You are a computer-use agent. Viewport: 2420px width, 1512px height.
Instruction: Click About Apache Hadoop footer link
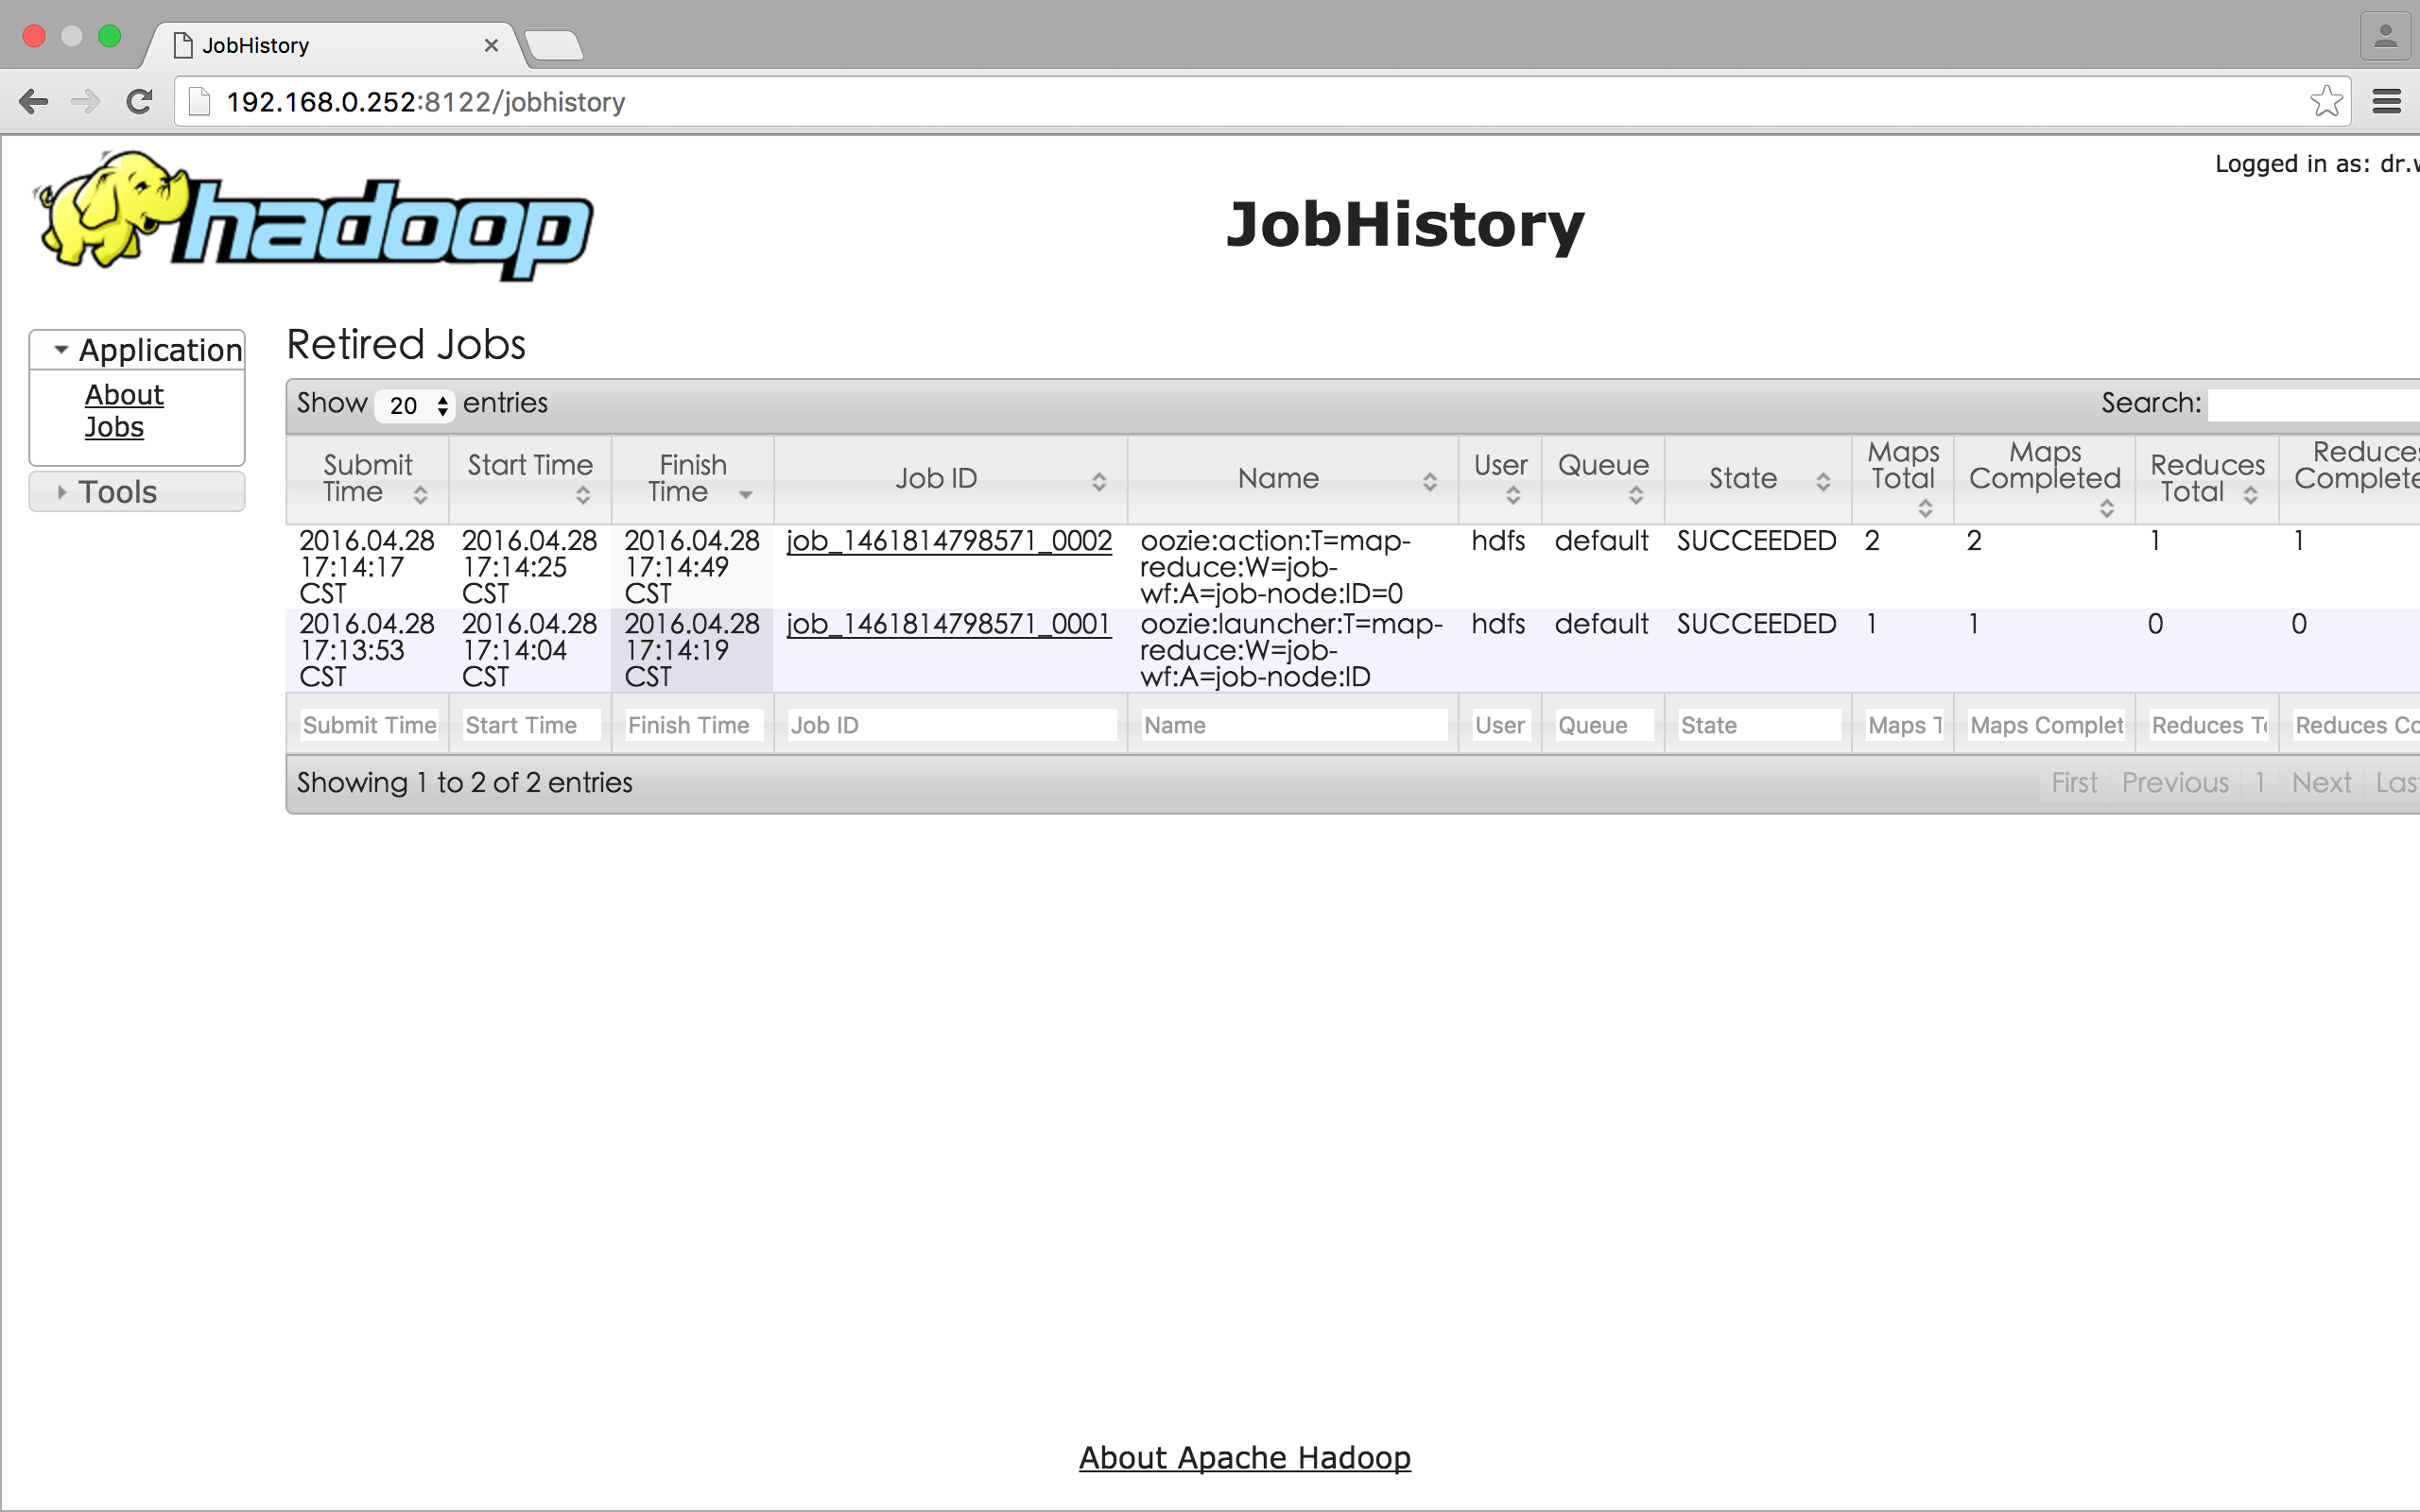(1244, 1457)
